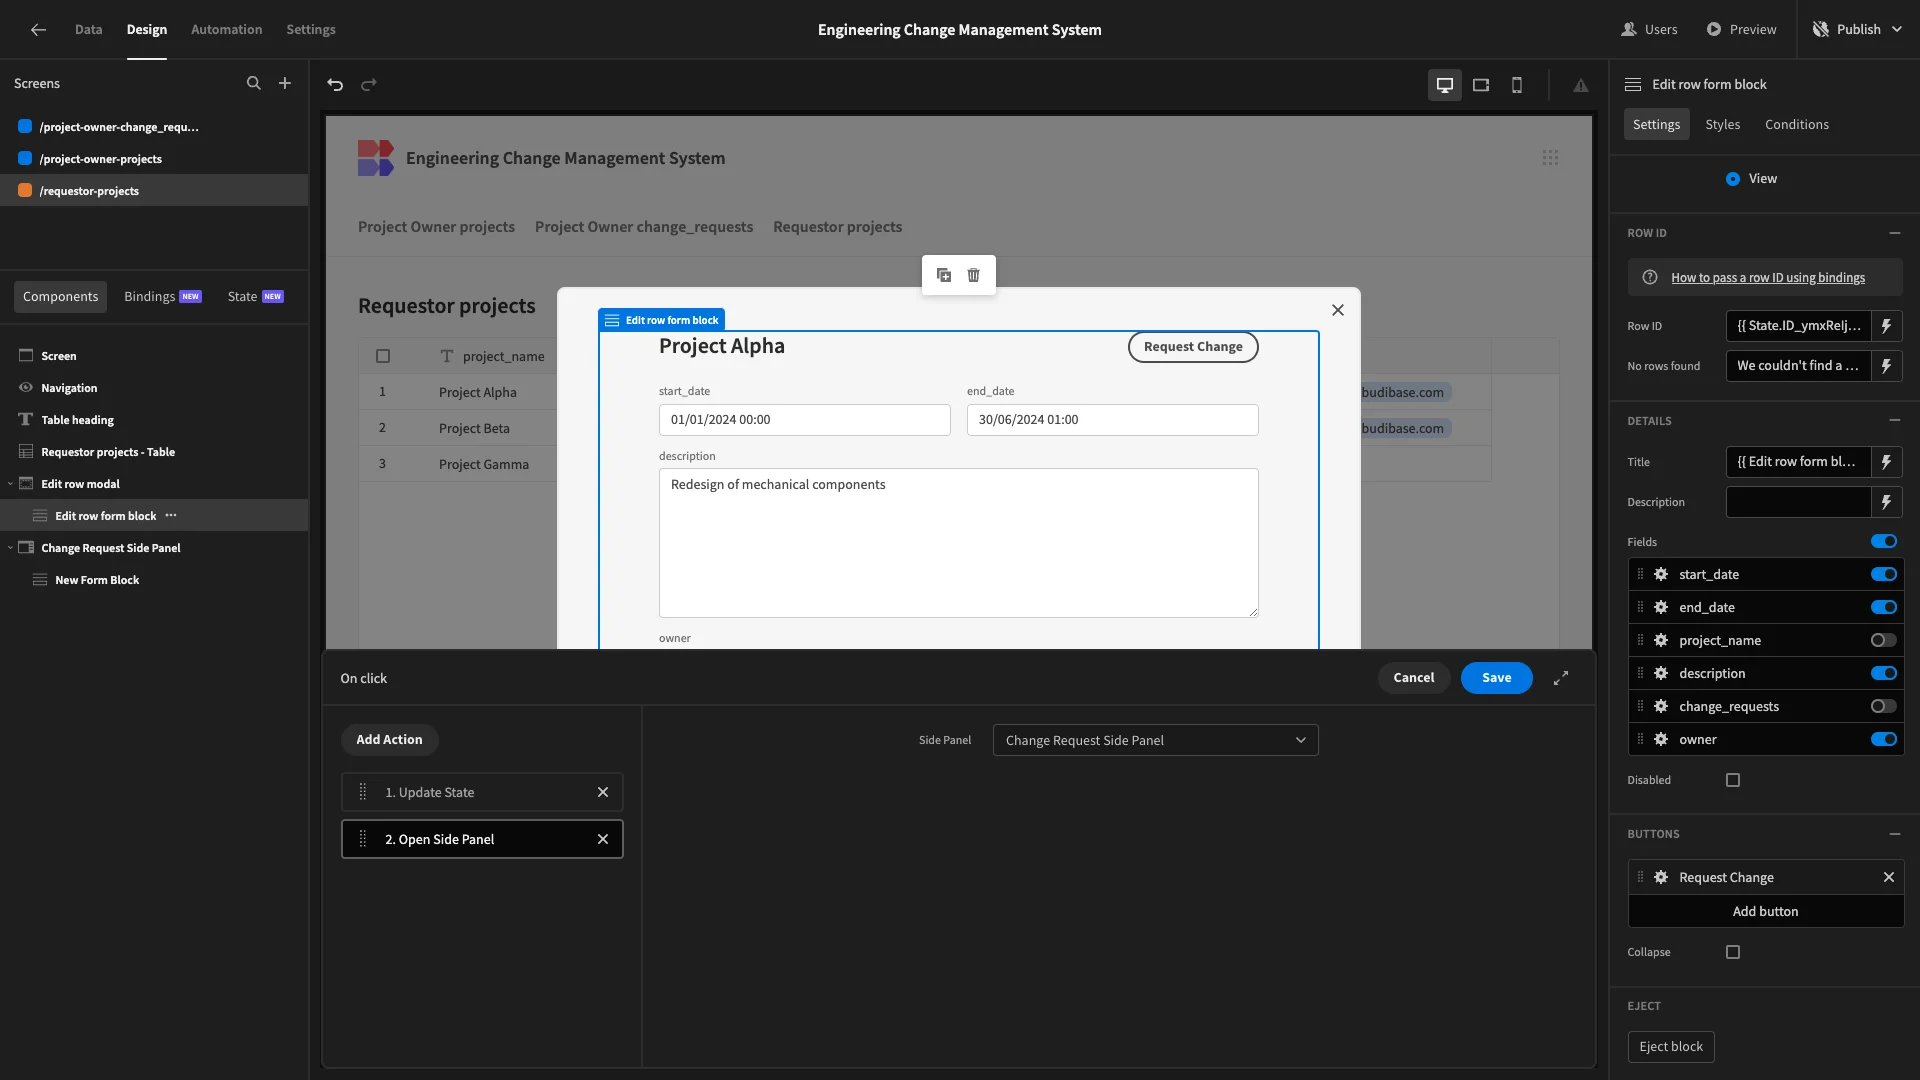Open the app grid menu icon

[x=1551, y=158]
